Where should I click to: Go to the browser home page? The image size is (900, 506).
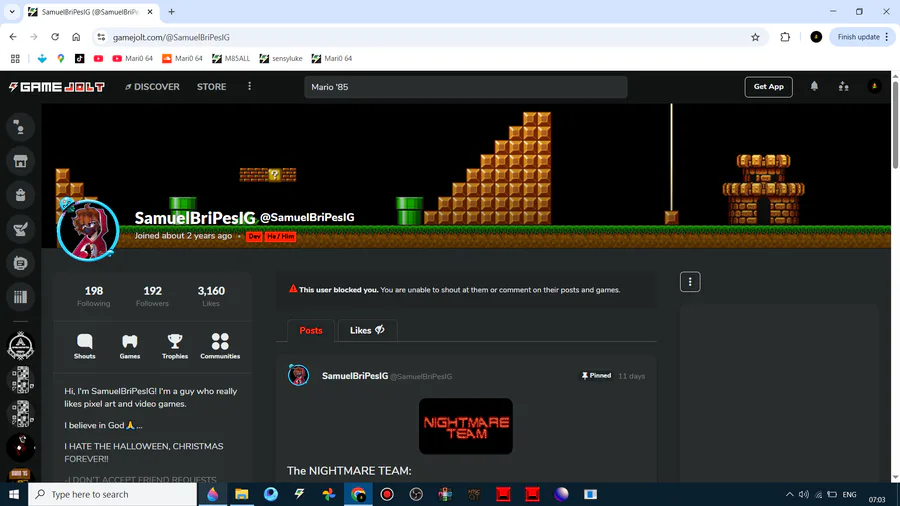[x=76, y=37]
